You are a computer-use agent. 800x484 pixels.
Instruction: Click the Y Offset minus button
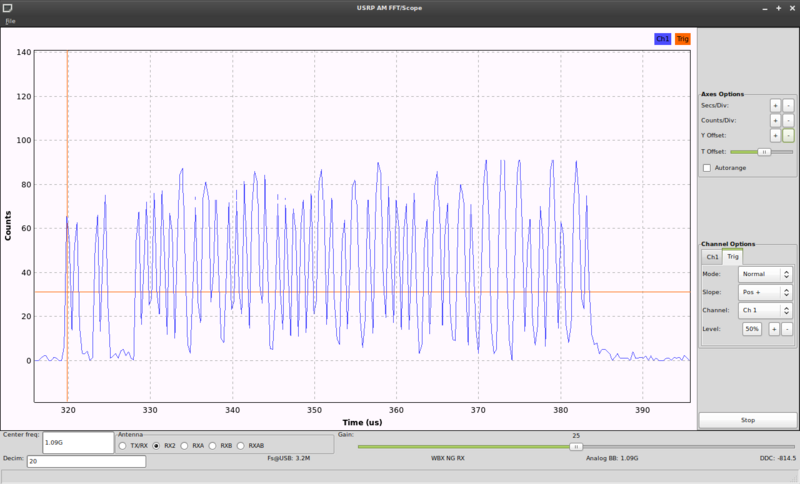click(x=788, y=135)
